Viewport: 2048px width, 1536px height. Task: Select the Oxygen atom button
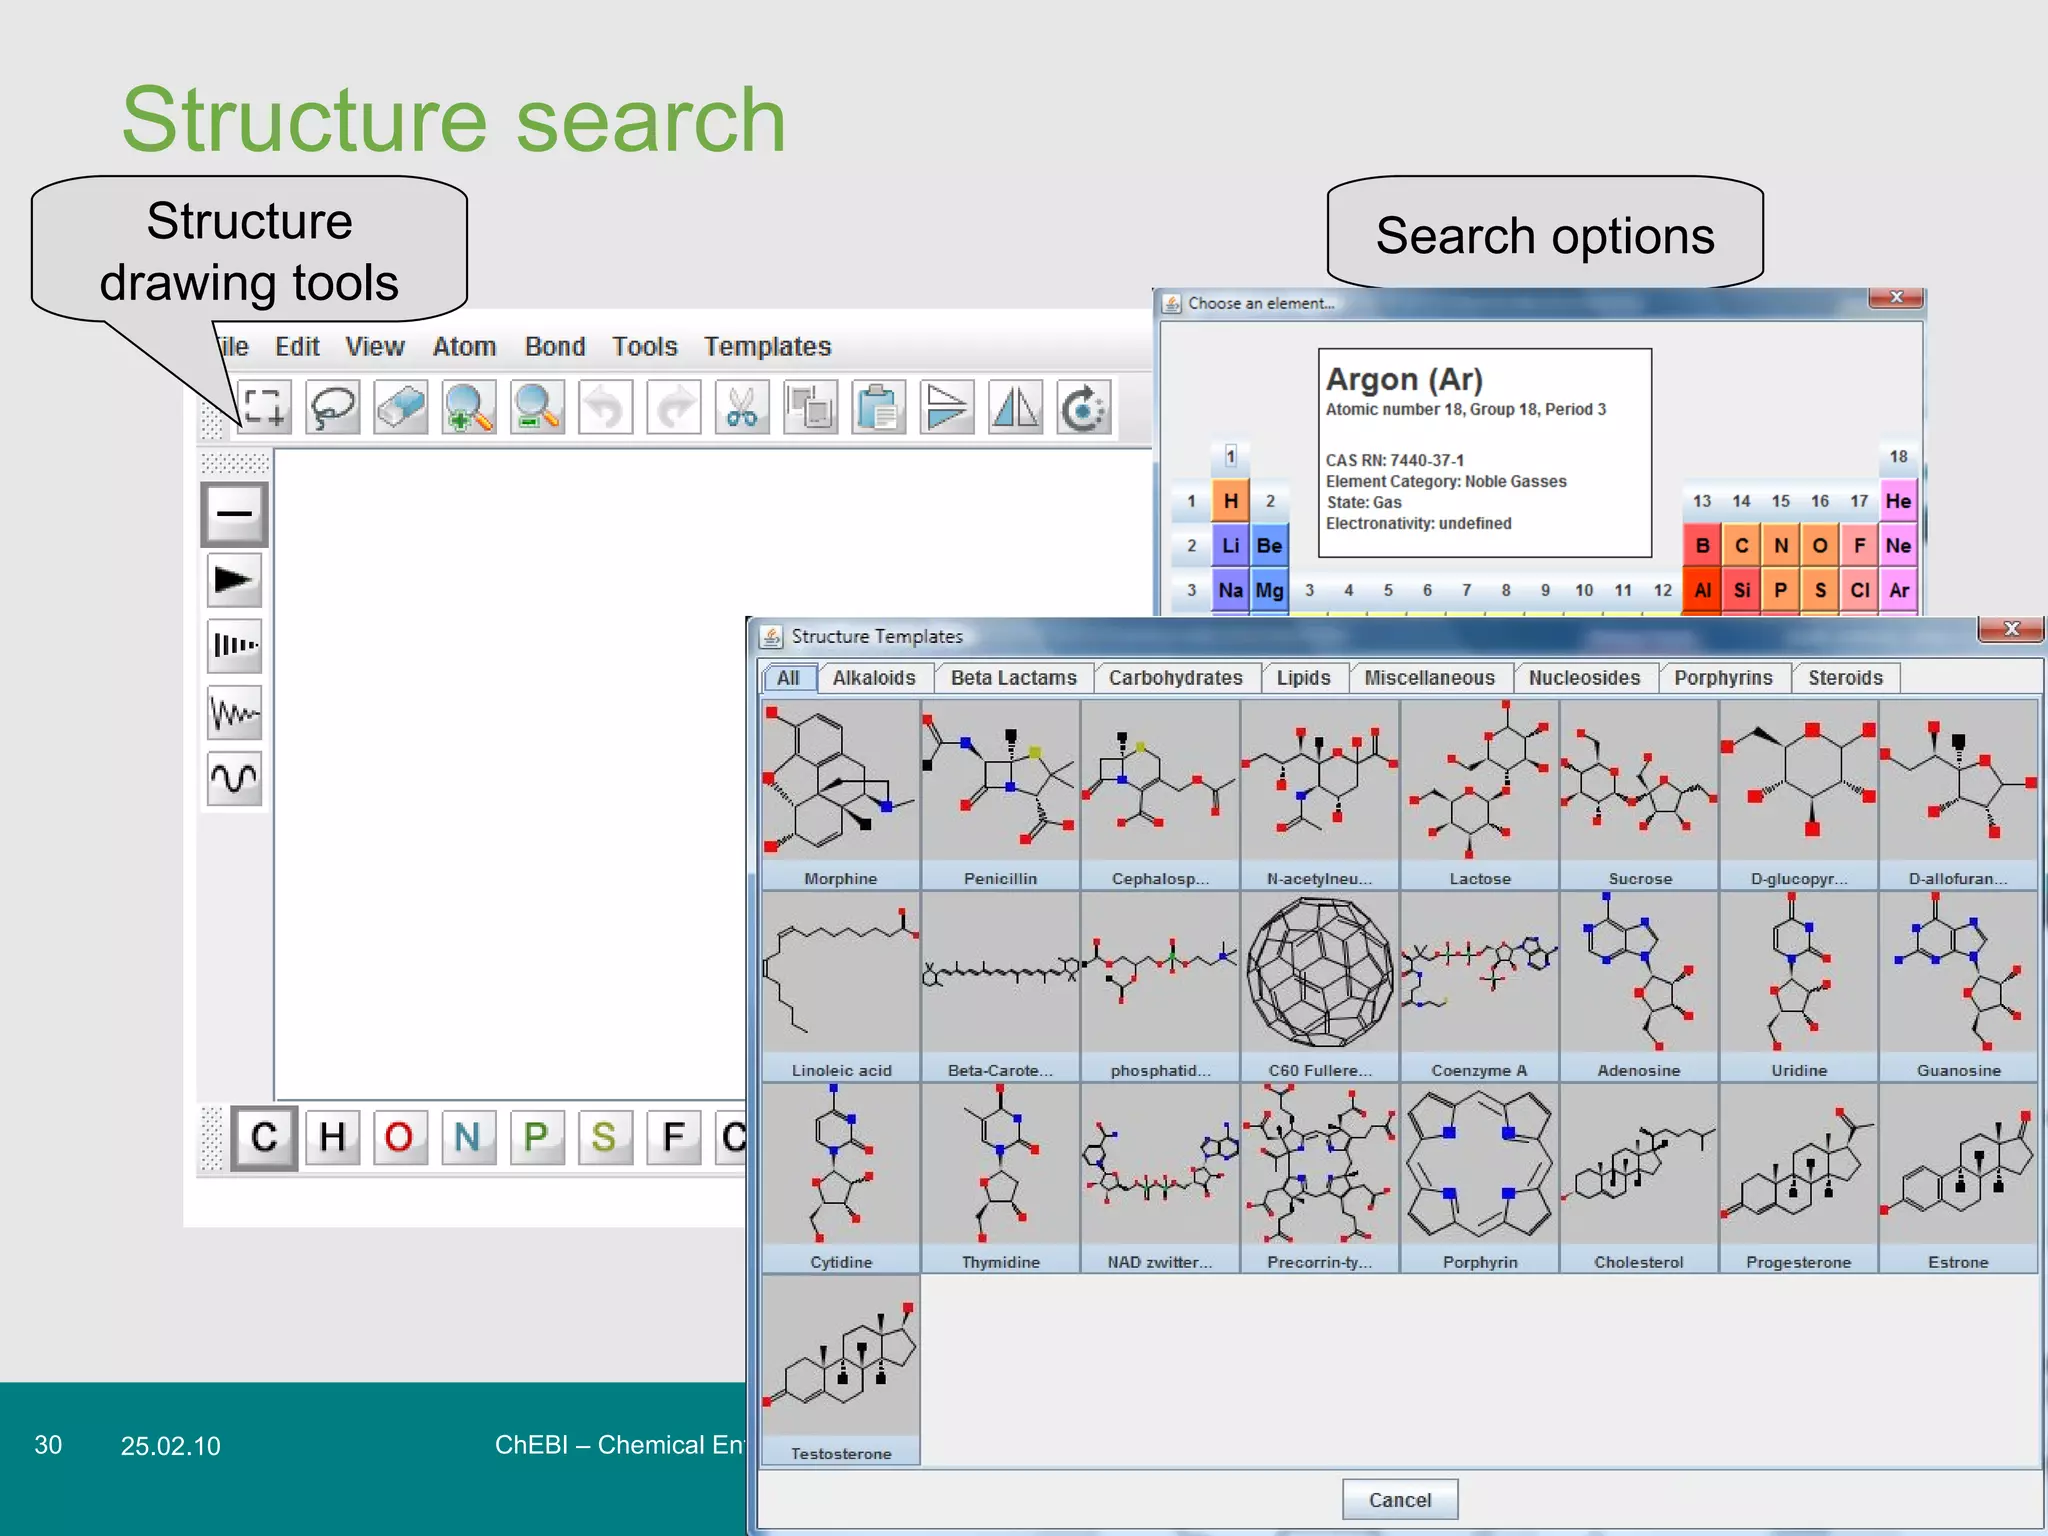399,1138
